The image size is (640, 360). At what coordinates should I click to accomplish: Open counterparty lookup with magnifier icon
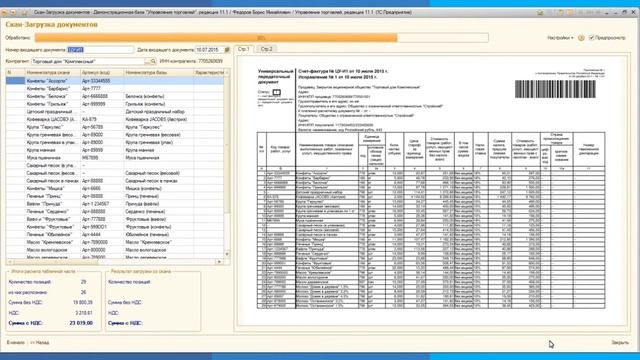pyautogui.click(x=153, y=61)
